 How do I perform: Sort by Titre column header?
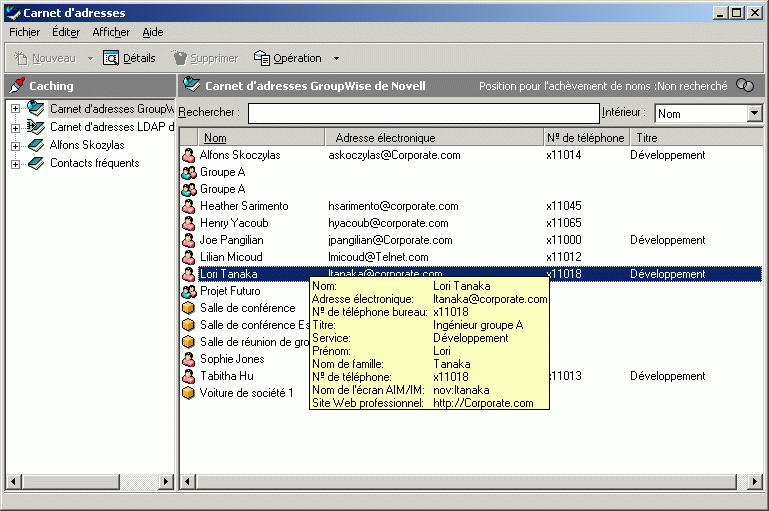(696, 138)
